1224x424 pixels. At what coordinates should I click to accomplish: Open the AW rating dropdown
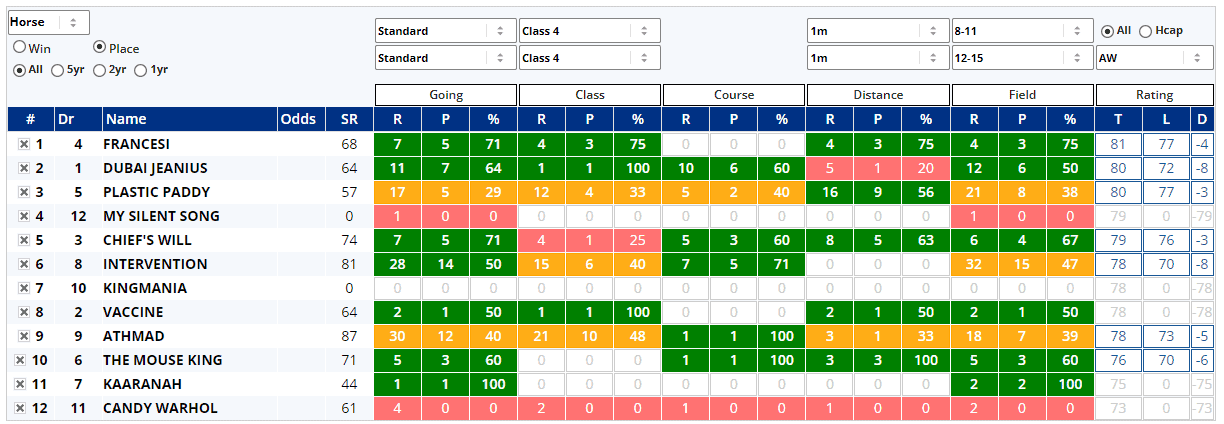pos(1154,58)
